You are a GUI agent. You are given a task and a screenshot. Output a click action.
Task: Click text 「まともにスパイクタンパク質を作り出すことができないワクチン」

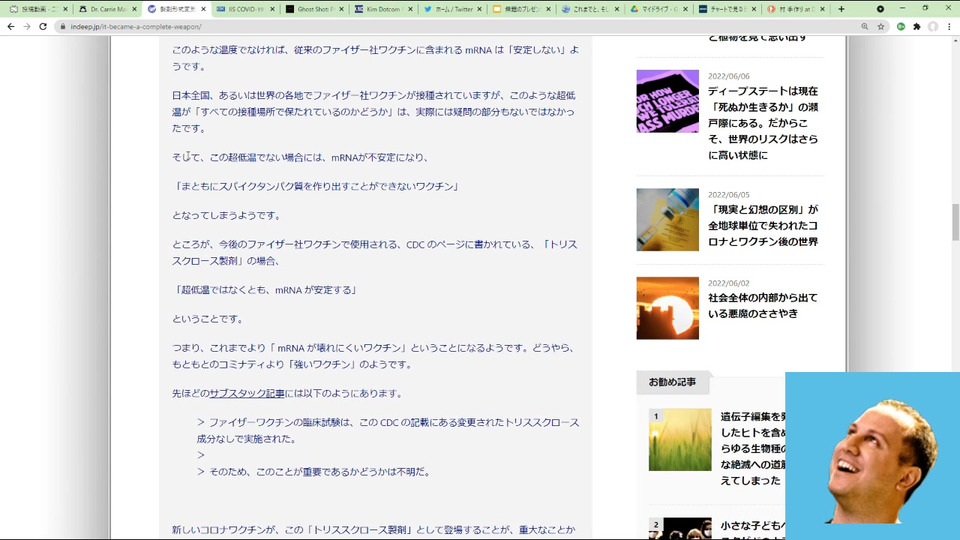pyautogui.click(x=316, y=186)
